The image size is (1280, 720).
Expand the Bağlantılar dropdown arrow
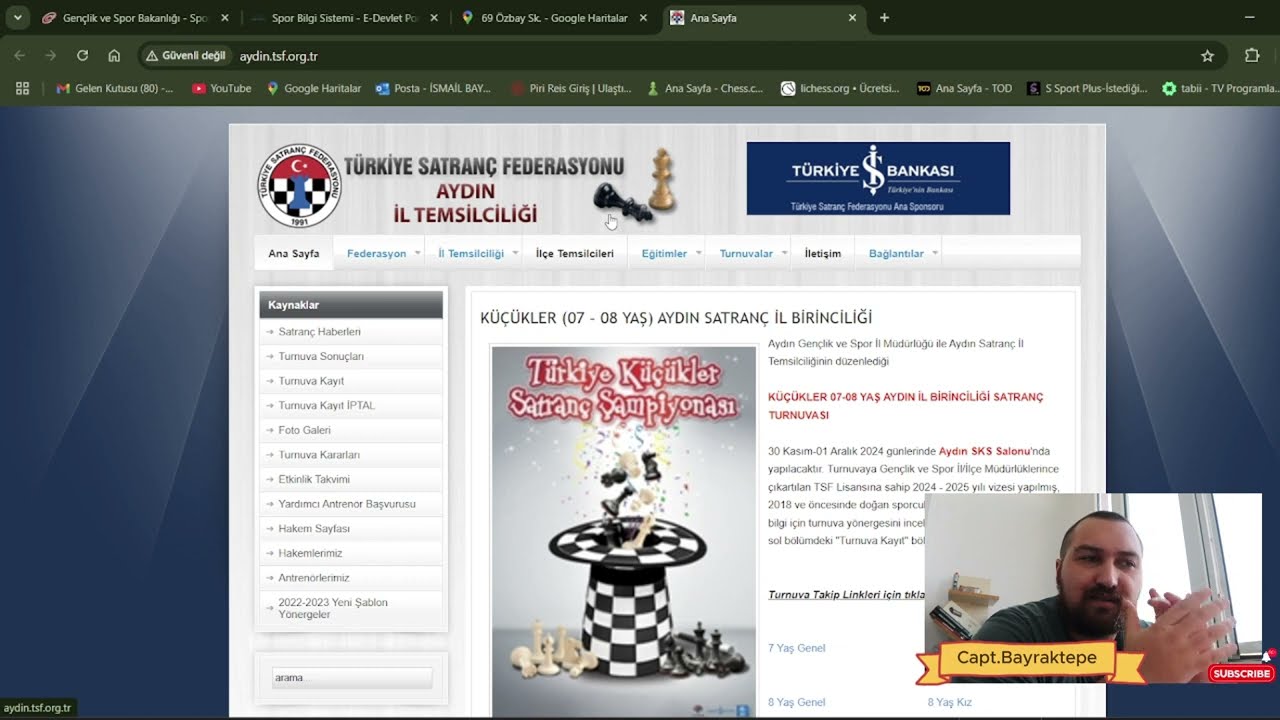935,253
